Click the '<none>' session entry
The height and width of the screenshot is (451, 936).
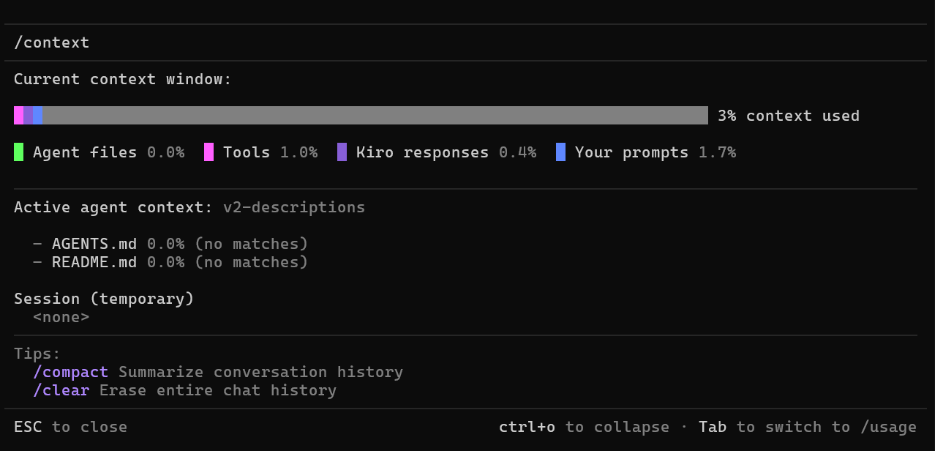[x=61, y=317]
